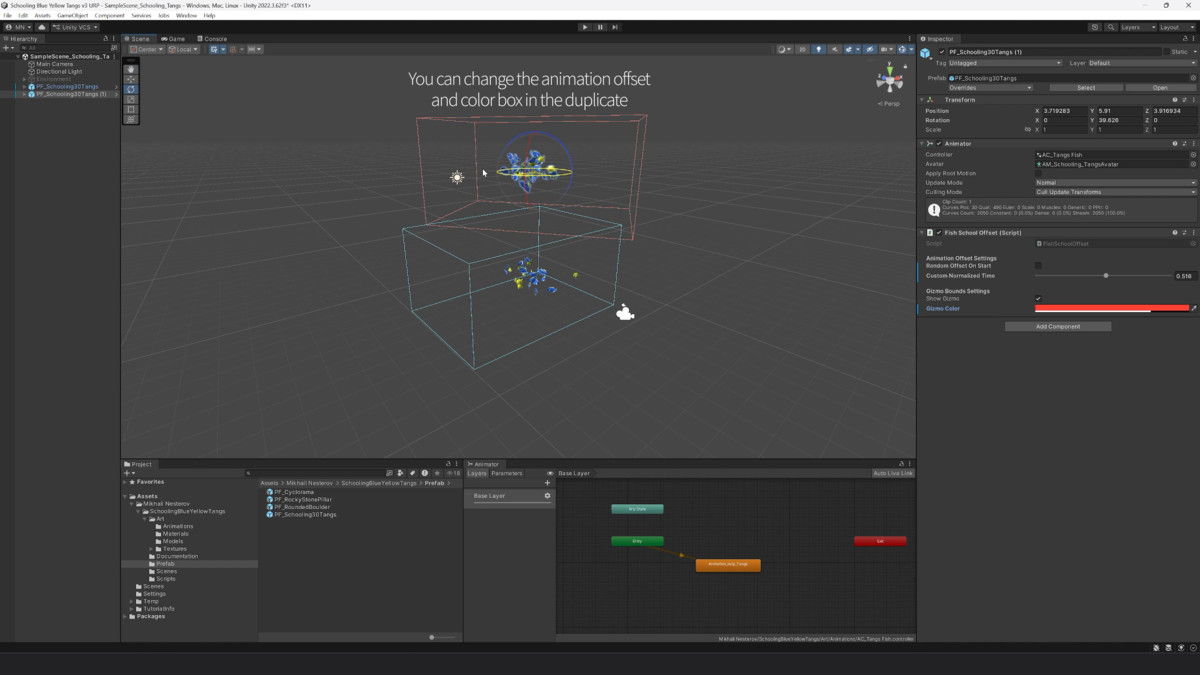Enable Apply Root Motion checkbox
This screenshot has height=675, width=1200.
[1038, 173]
